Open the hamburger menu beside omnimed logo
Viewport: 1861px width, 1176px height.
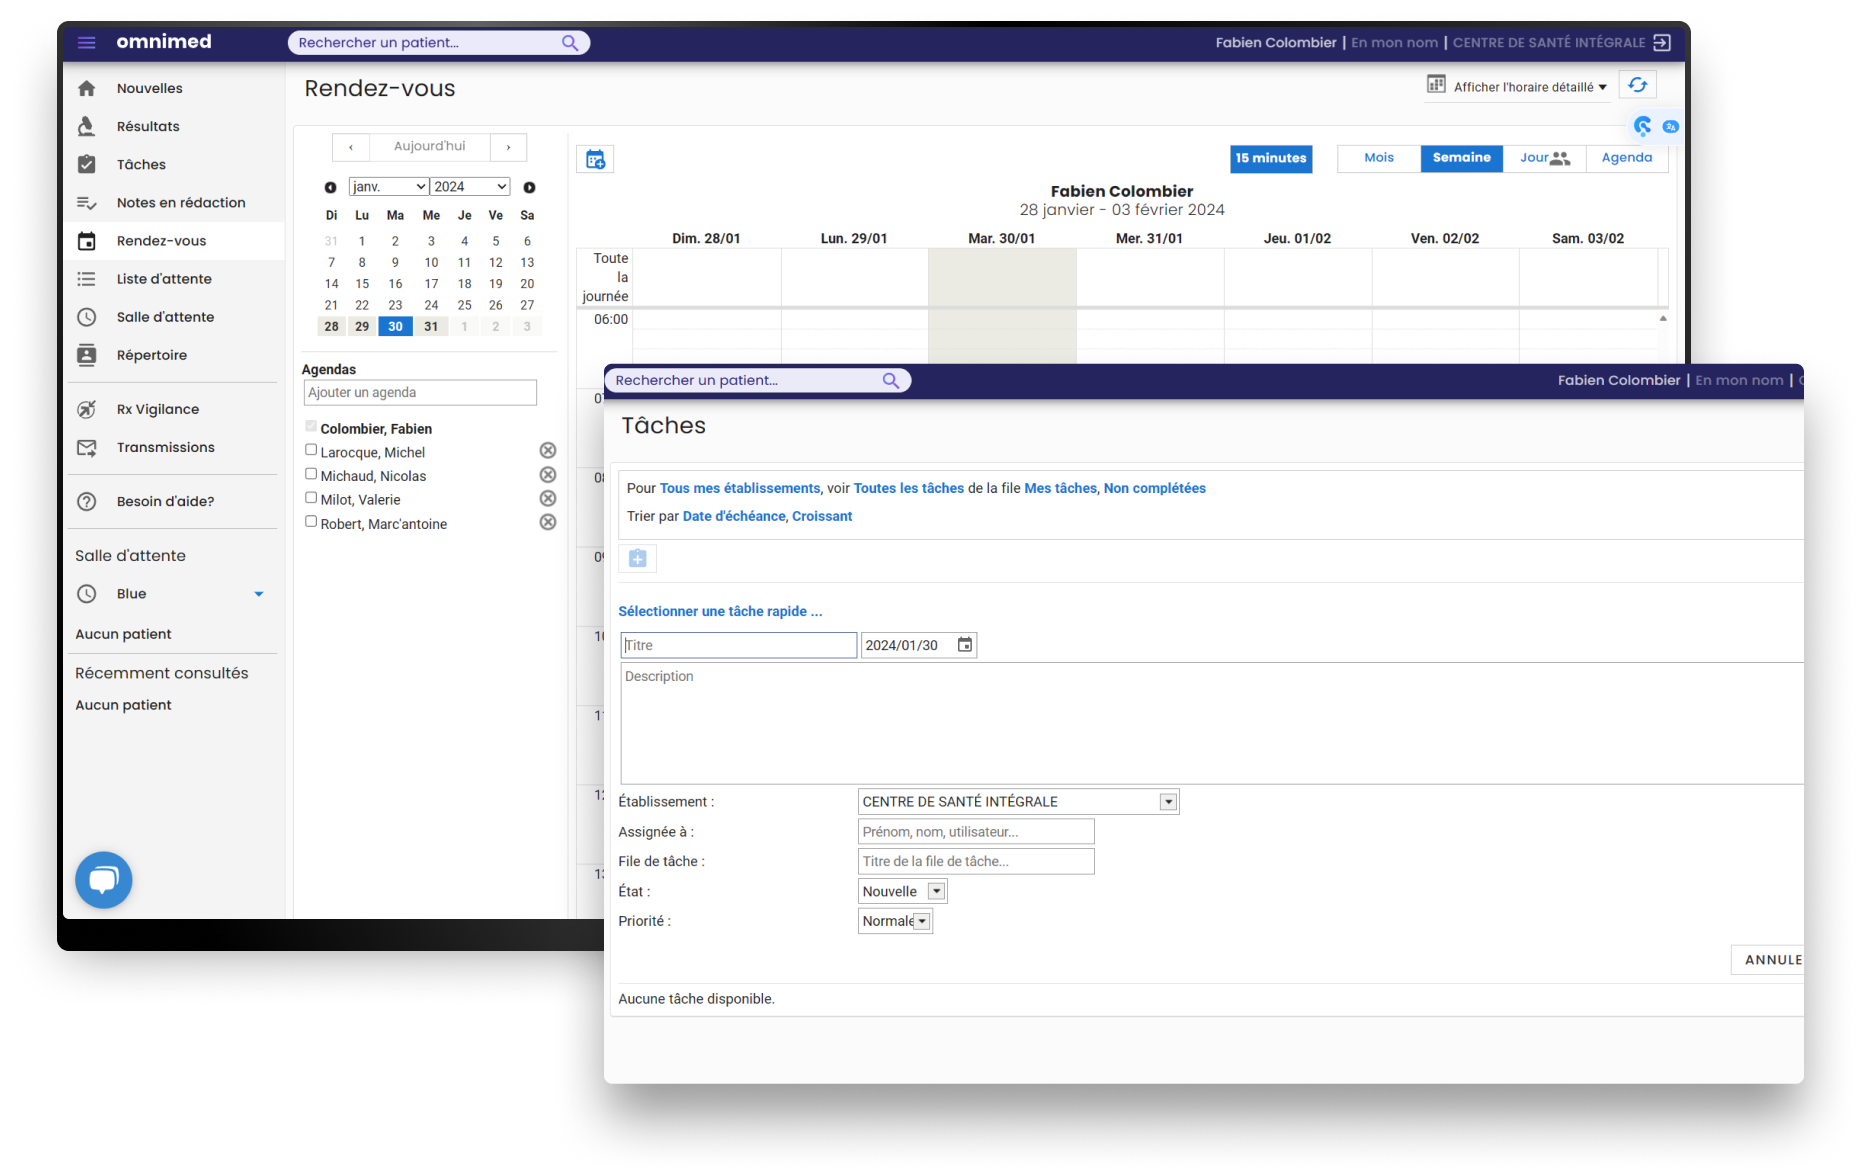87,42
